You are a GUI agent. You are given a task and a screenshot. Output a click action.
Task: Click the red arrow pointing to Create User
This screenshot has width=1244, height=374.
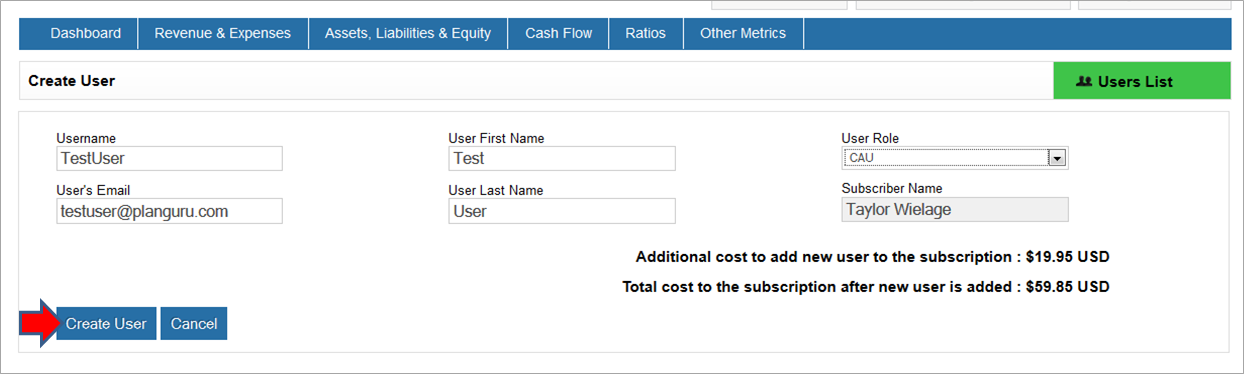pyautogui.click(x=38, y=323)
